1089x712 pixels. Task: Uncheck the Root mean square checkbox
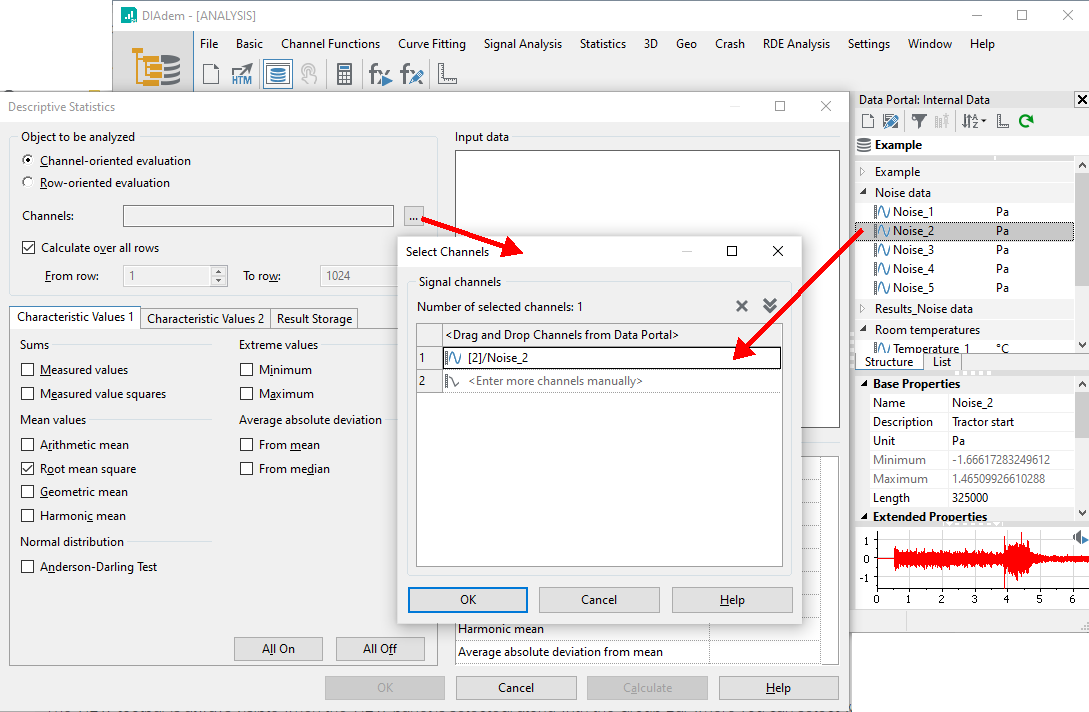28,469
